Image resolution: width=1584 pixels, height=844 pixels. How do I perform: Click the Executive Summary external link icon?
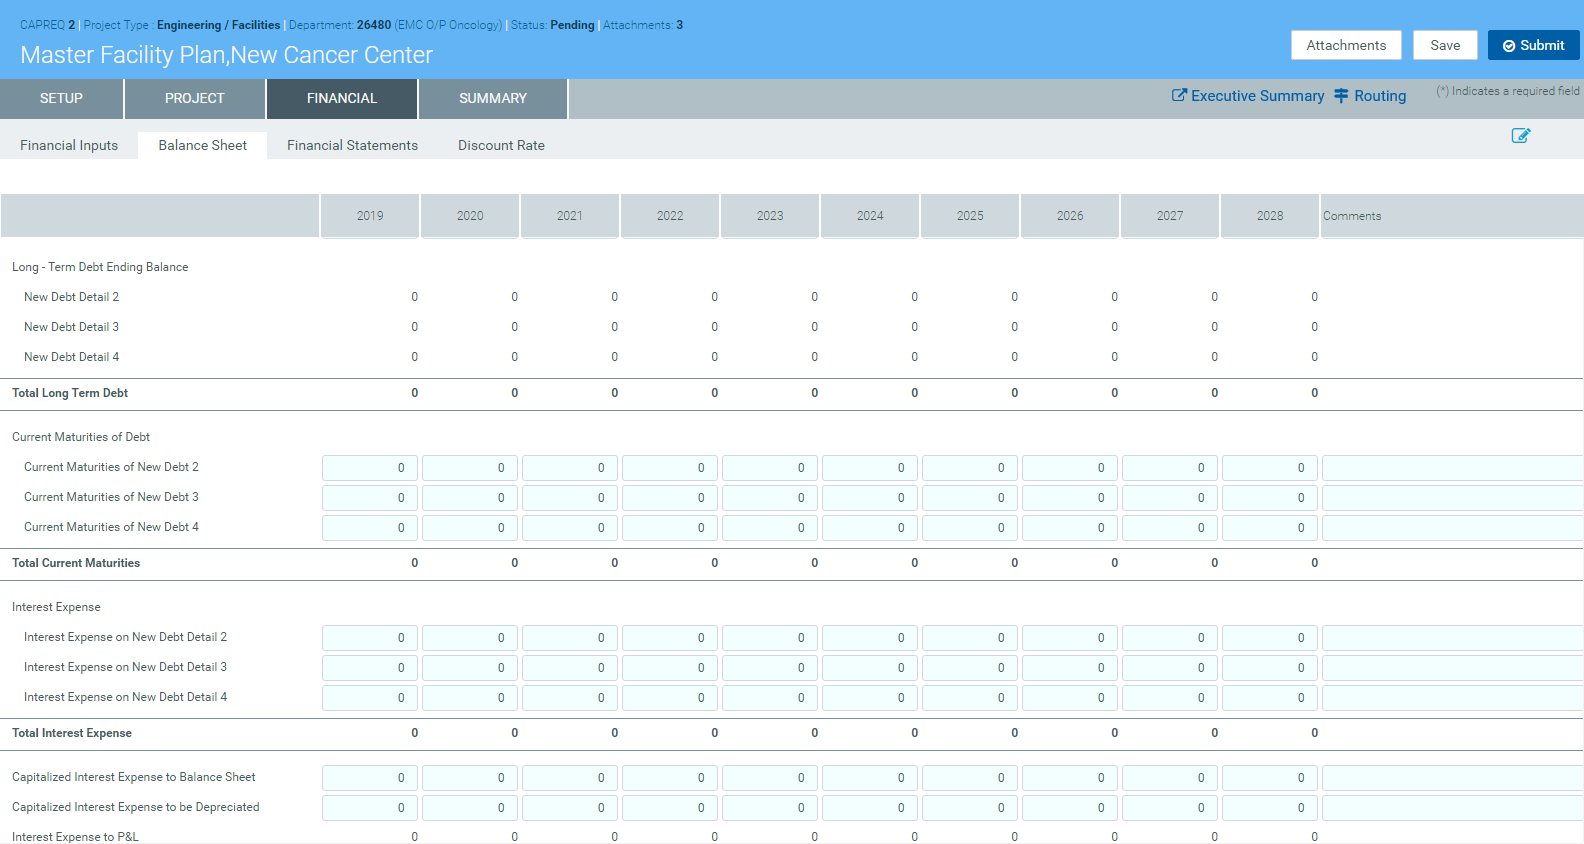pos(1179,95)
